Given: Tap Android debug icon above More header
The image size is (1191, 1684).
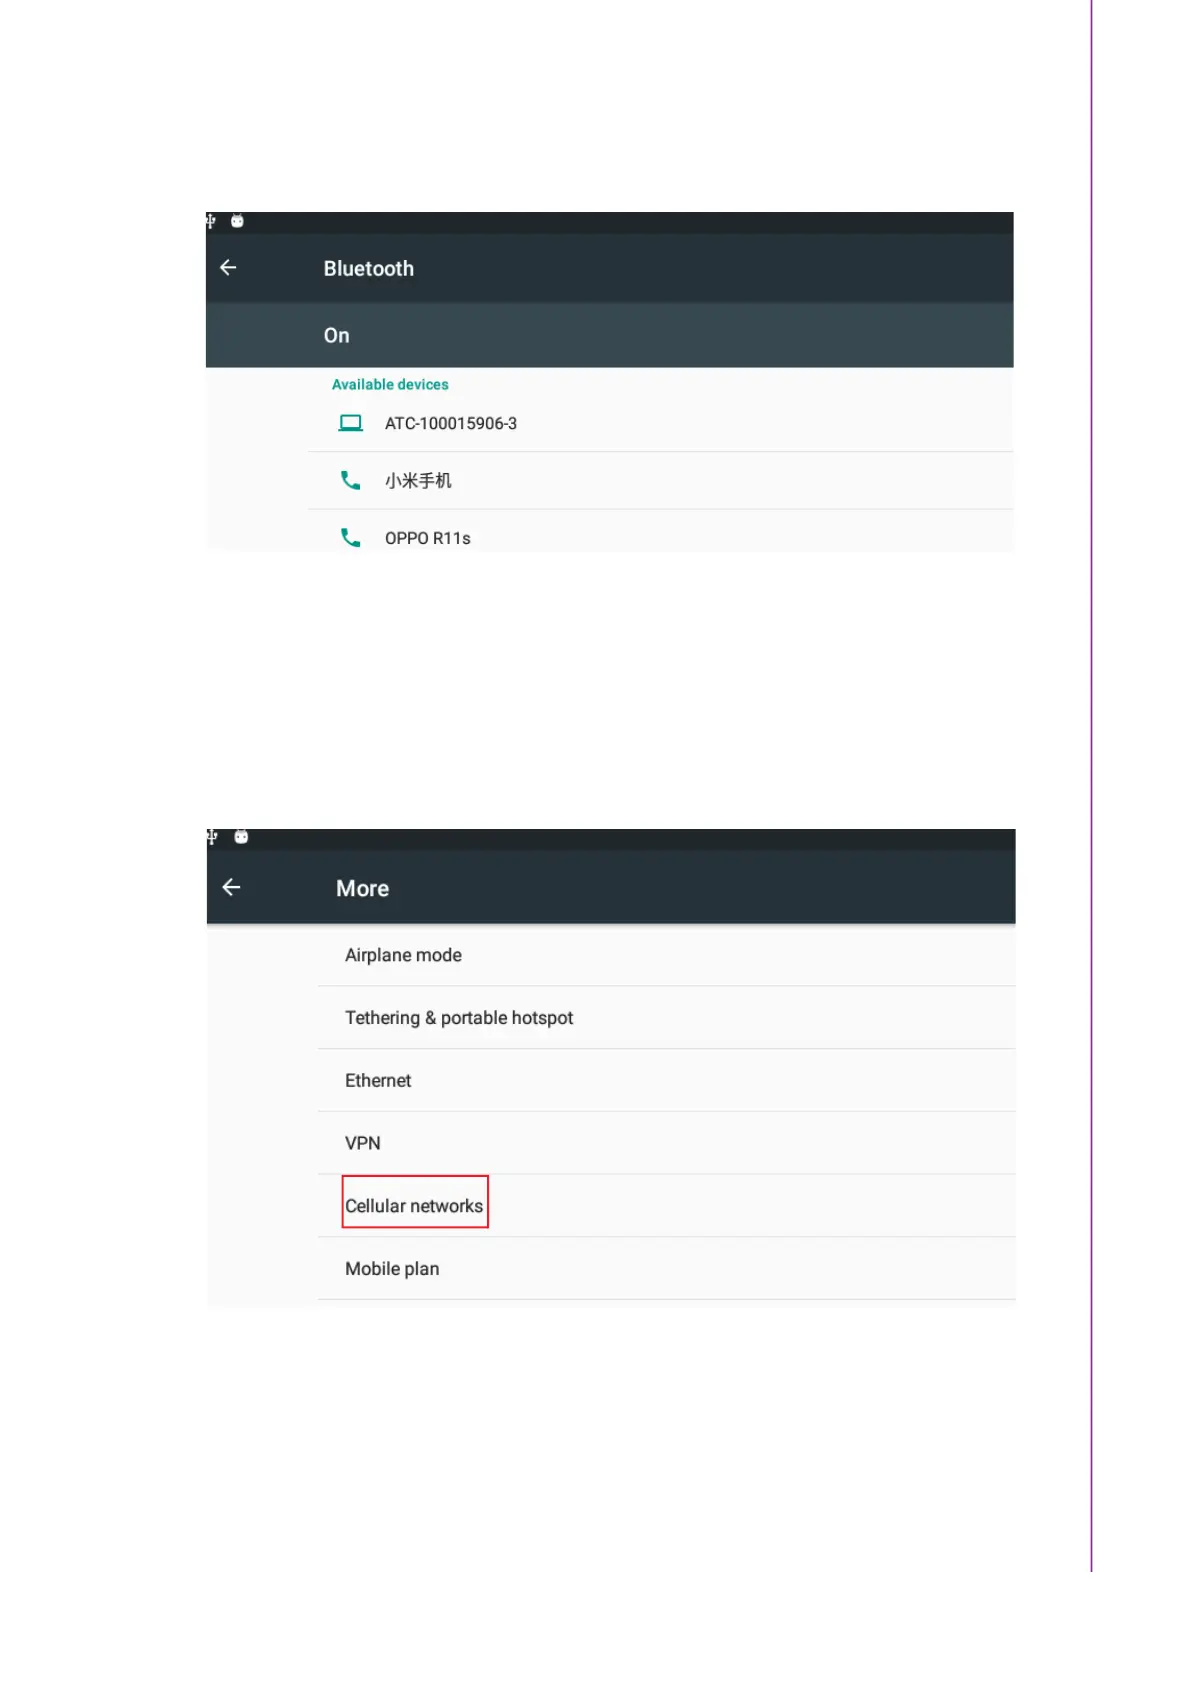Looking at the screenshot, I should coord(241,837).
